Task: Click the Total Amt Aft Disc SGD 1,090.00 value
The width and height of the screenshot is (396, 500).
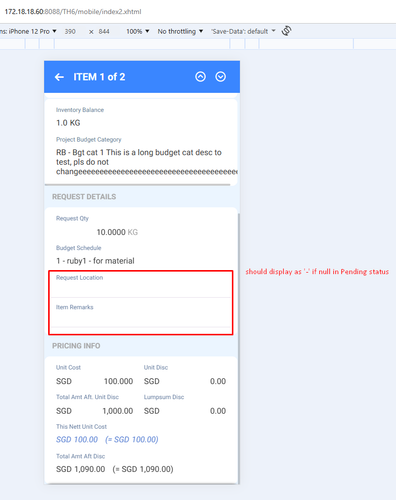Action: [x=81, y=469]
